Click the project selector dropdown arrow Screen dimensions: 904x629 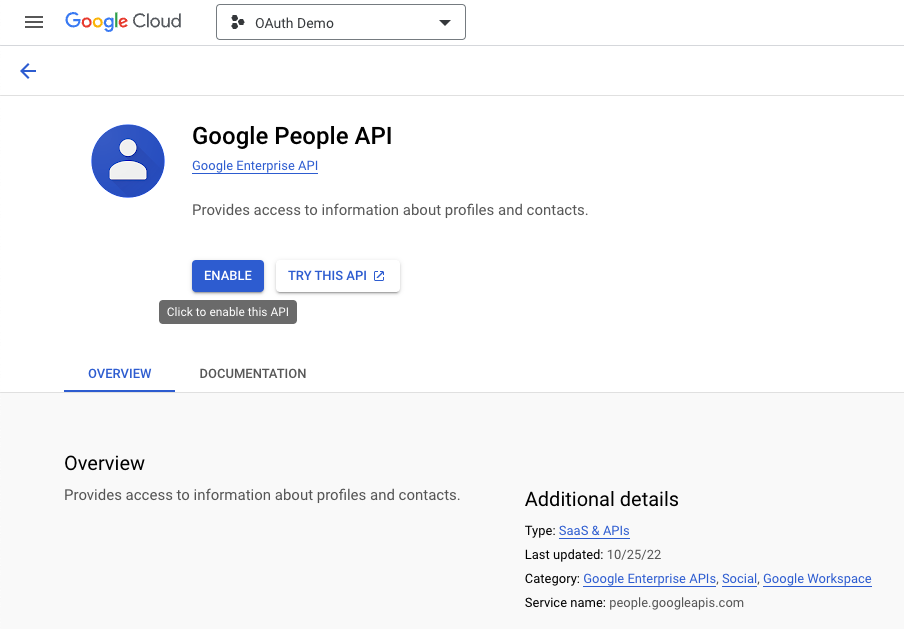click(x=445, y=23)
